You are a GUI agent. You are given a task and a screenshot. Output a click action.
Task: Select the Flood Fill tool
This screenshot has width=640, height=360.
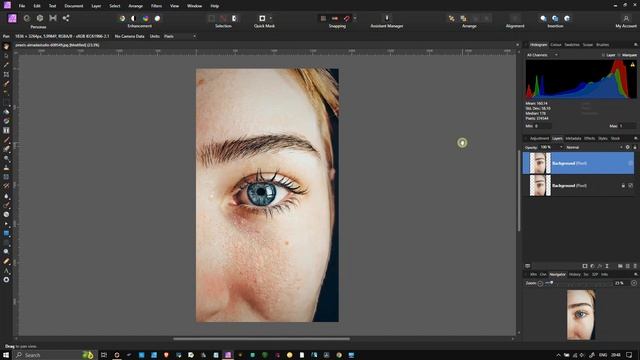coord(6,112)
